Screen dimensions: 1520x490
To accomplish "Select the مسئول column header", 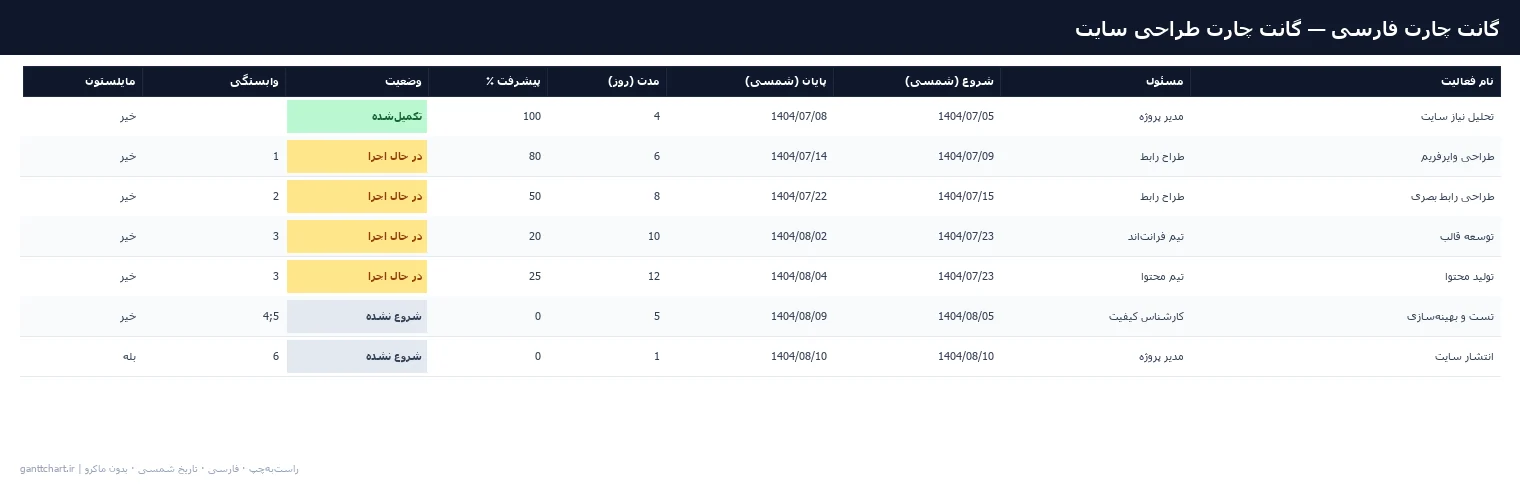I will click(x=1095, y=81).
